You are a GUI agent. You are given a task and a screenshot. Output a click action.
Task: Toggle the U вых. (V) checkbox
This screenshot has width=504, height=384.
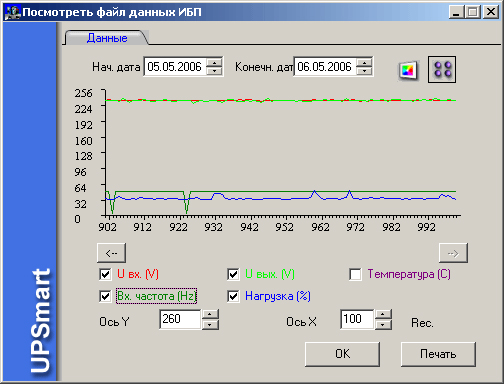coord(233,274)
